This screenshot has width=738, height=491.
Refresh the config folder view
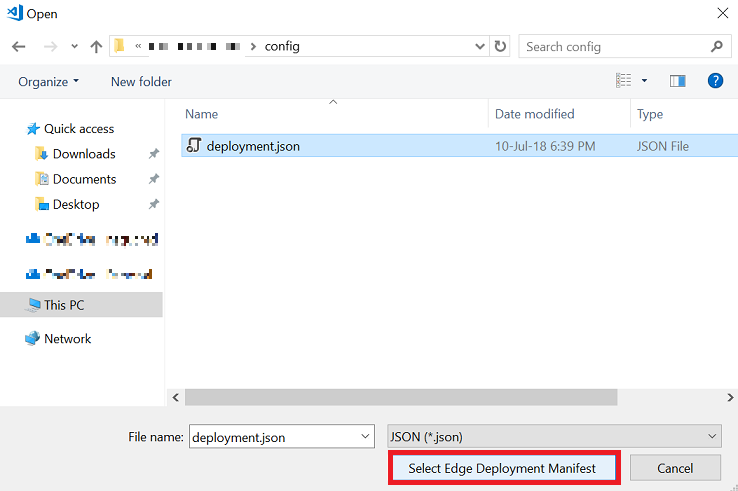click(500, 47)
